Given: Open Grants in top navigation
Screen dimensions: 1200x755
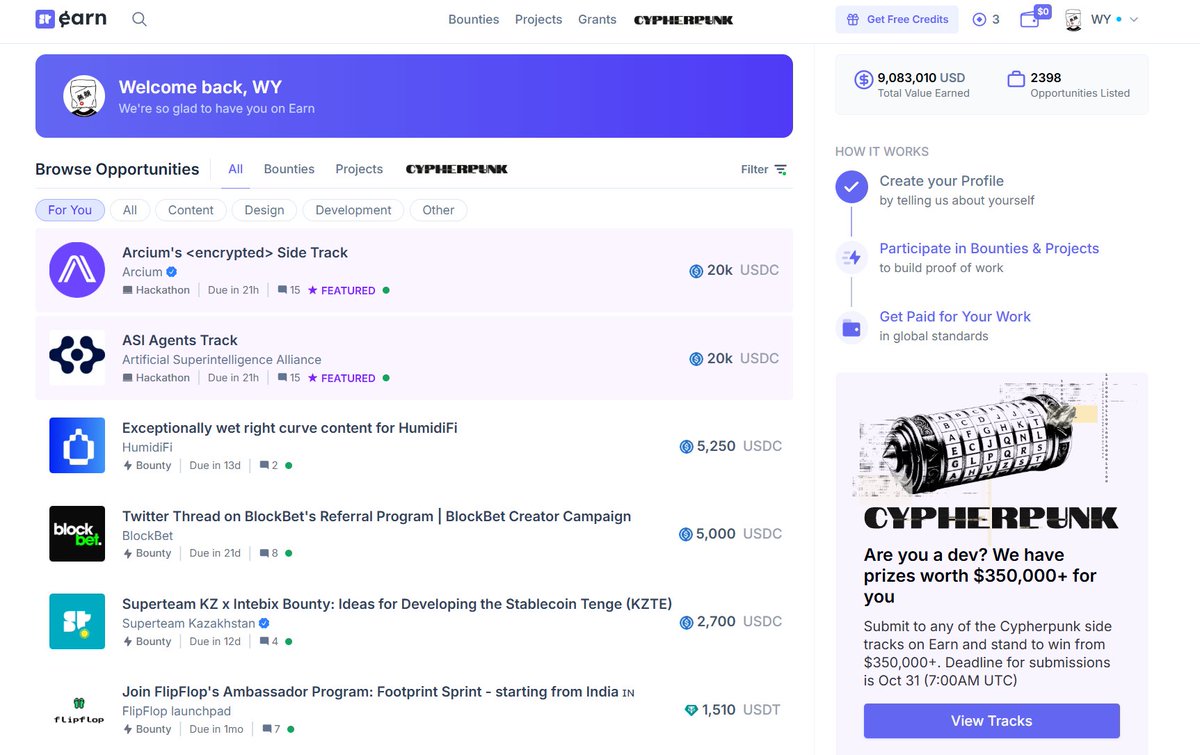Looking at the screenshot, I should (597, 19).
